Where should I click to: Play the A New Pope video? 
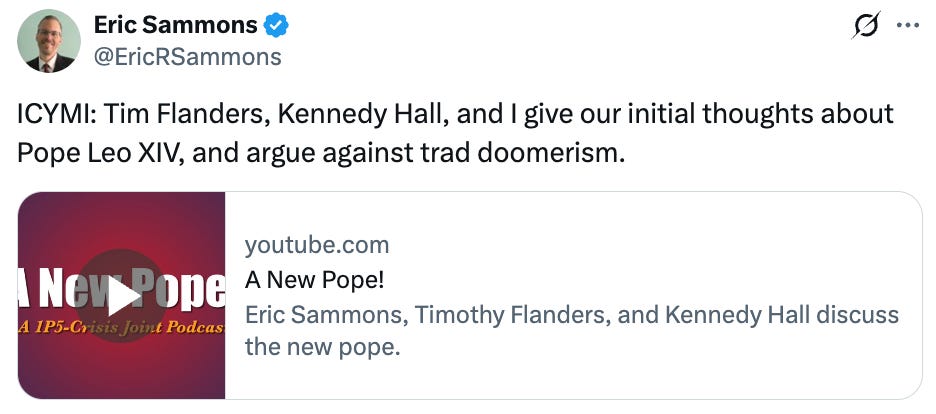point(121,296)
